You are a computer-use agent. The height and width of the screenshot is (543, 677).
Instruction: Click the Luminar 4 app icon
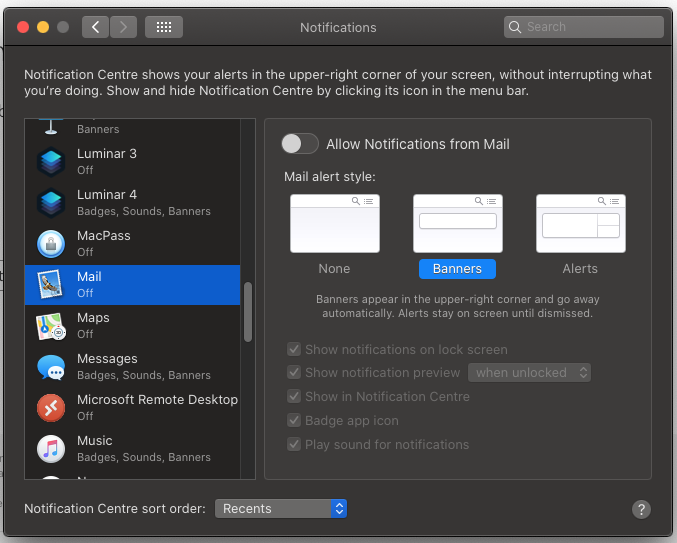click(x=51, y=203)
